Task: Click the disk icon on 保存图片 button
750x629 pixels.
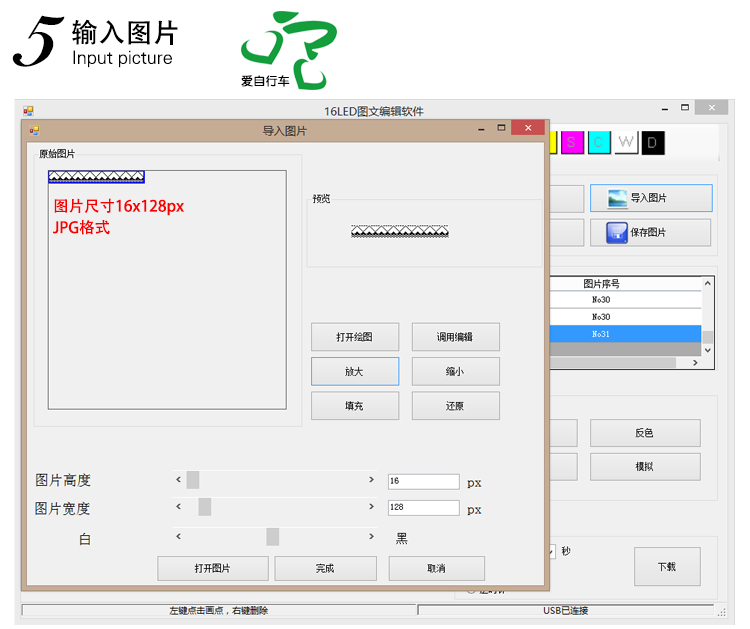Action: click(x=617, y=233)
